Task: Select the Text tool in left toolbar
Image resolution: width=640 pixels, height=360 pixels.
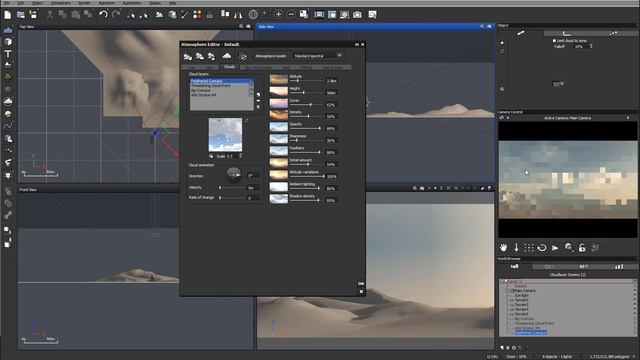Action: [8, 53]
